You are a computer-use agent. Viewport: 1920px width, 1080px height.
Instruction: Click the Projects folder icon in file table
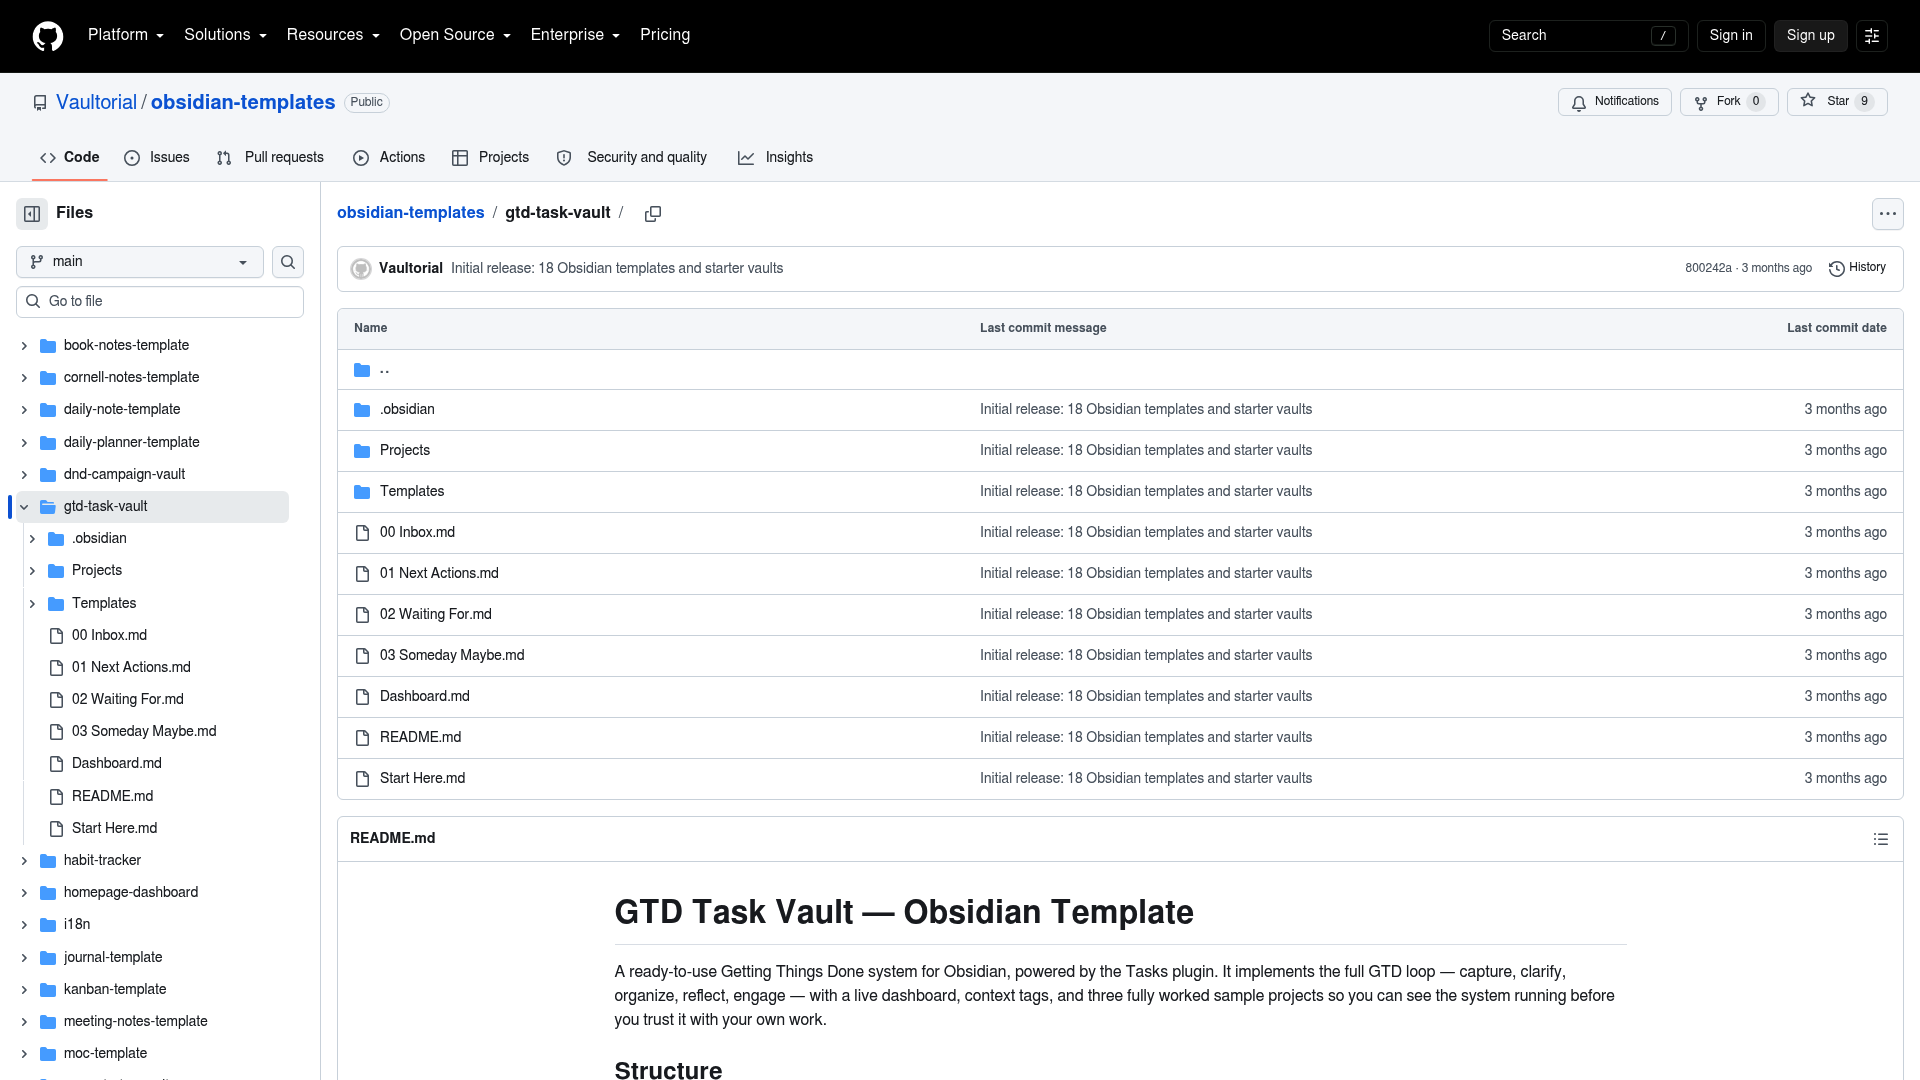pos(362,451)
